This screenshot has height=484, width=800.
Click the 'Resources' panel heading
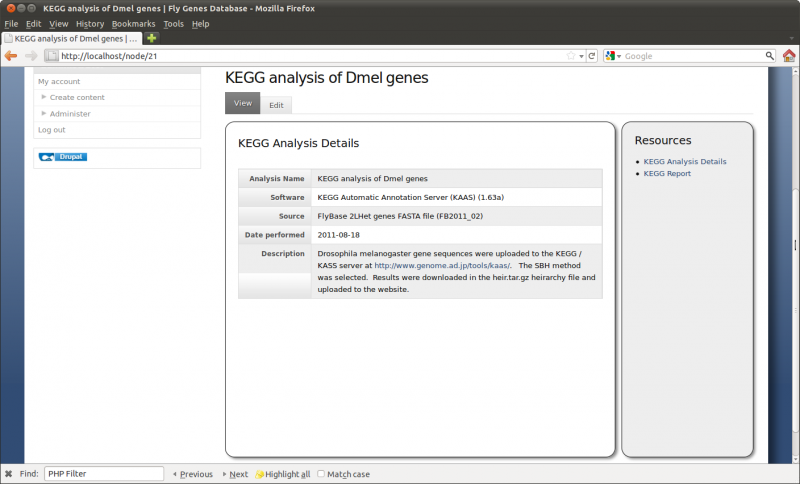point(663,140)
